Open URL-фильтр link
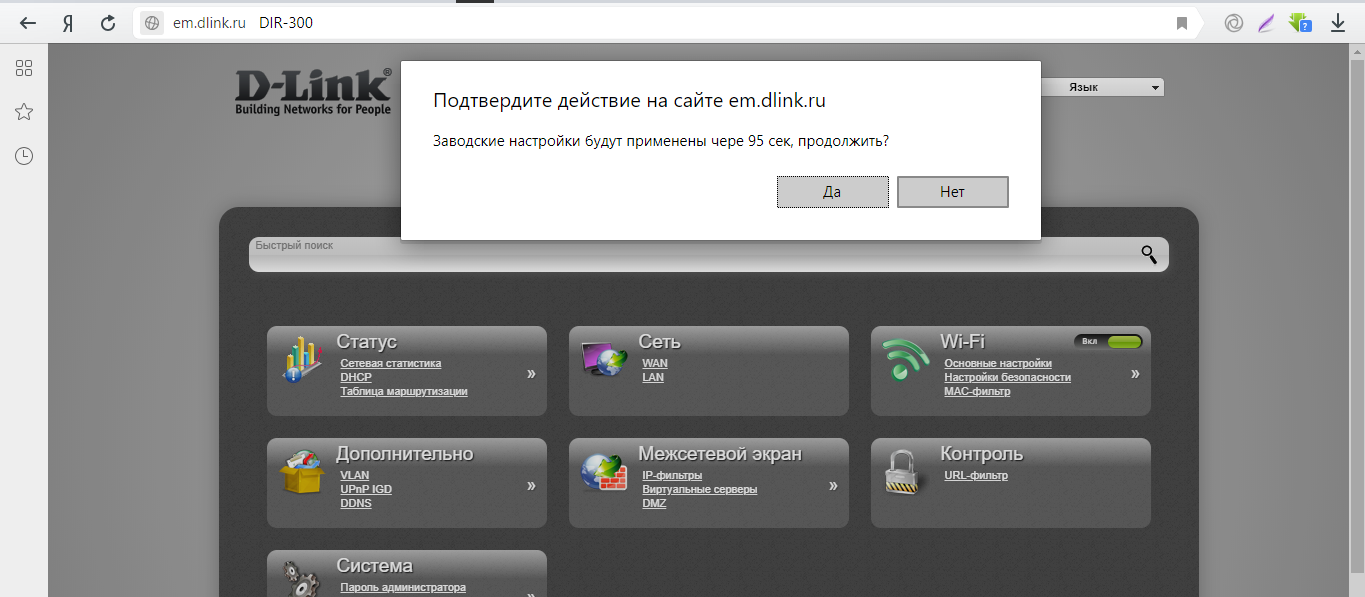 point(976,476)
